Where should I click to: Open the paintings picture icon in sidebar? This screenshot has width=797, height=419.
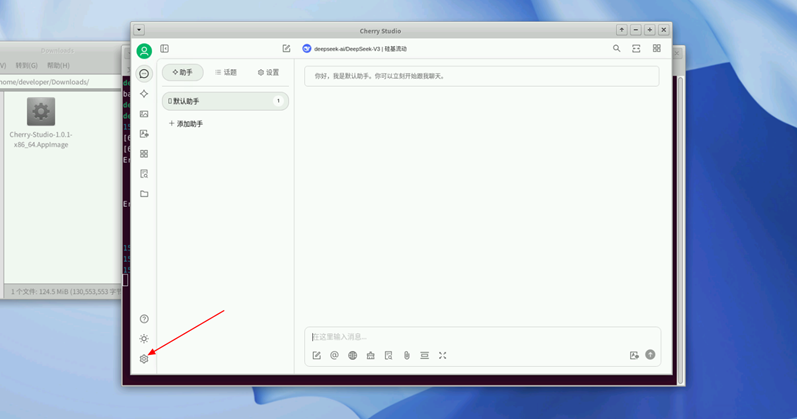point(144,114)
